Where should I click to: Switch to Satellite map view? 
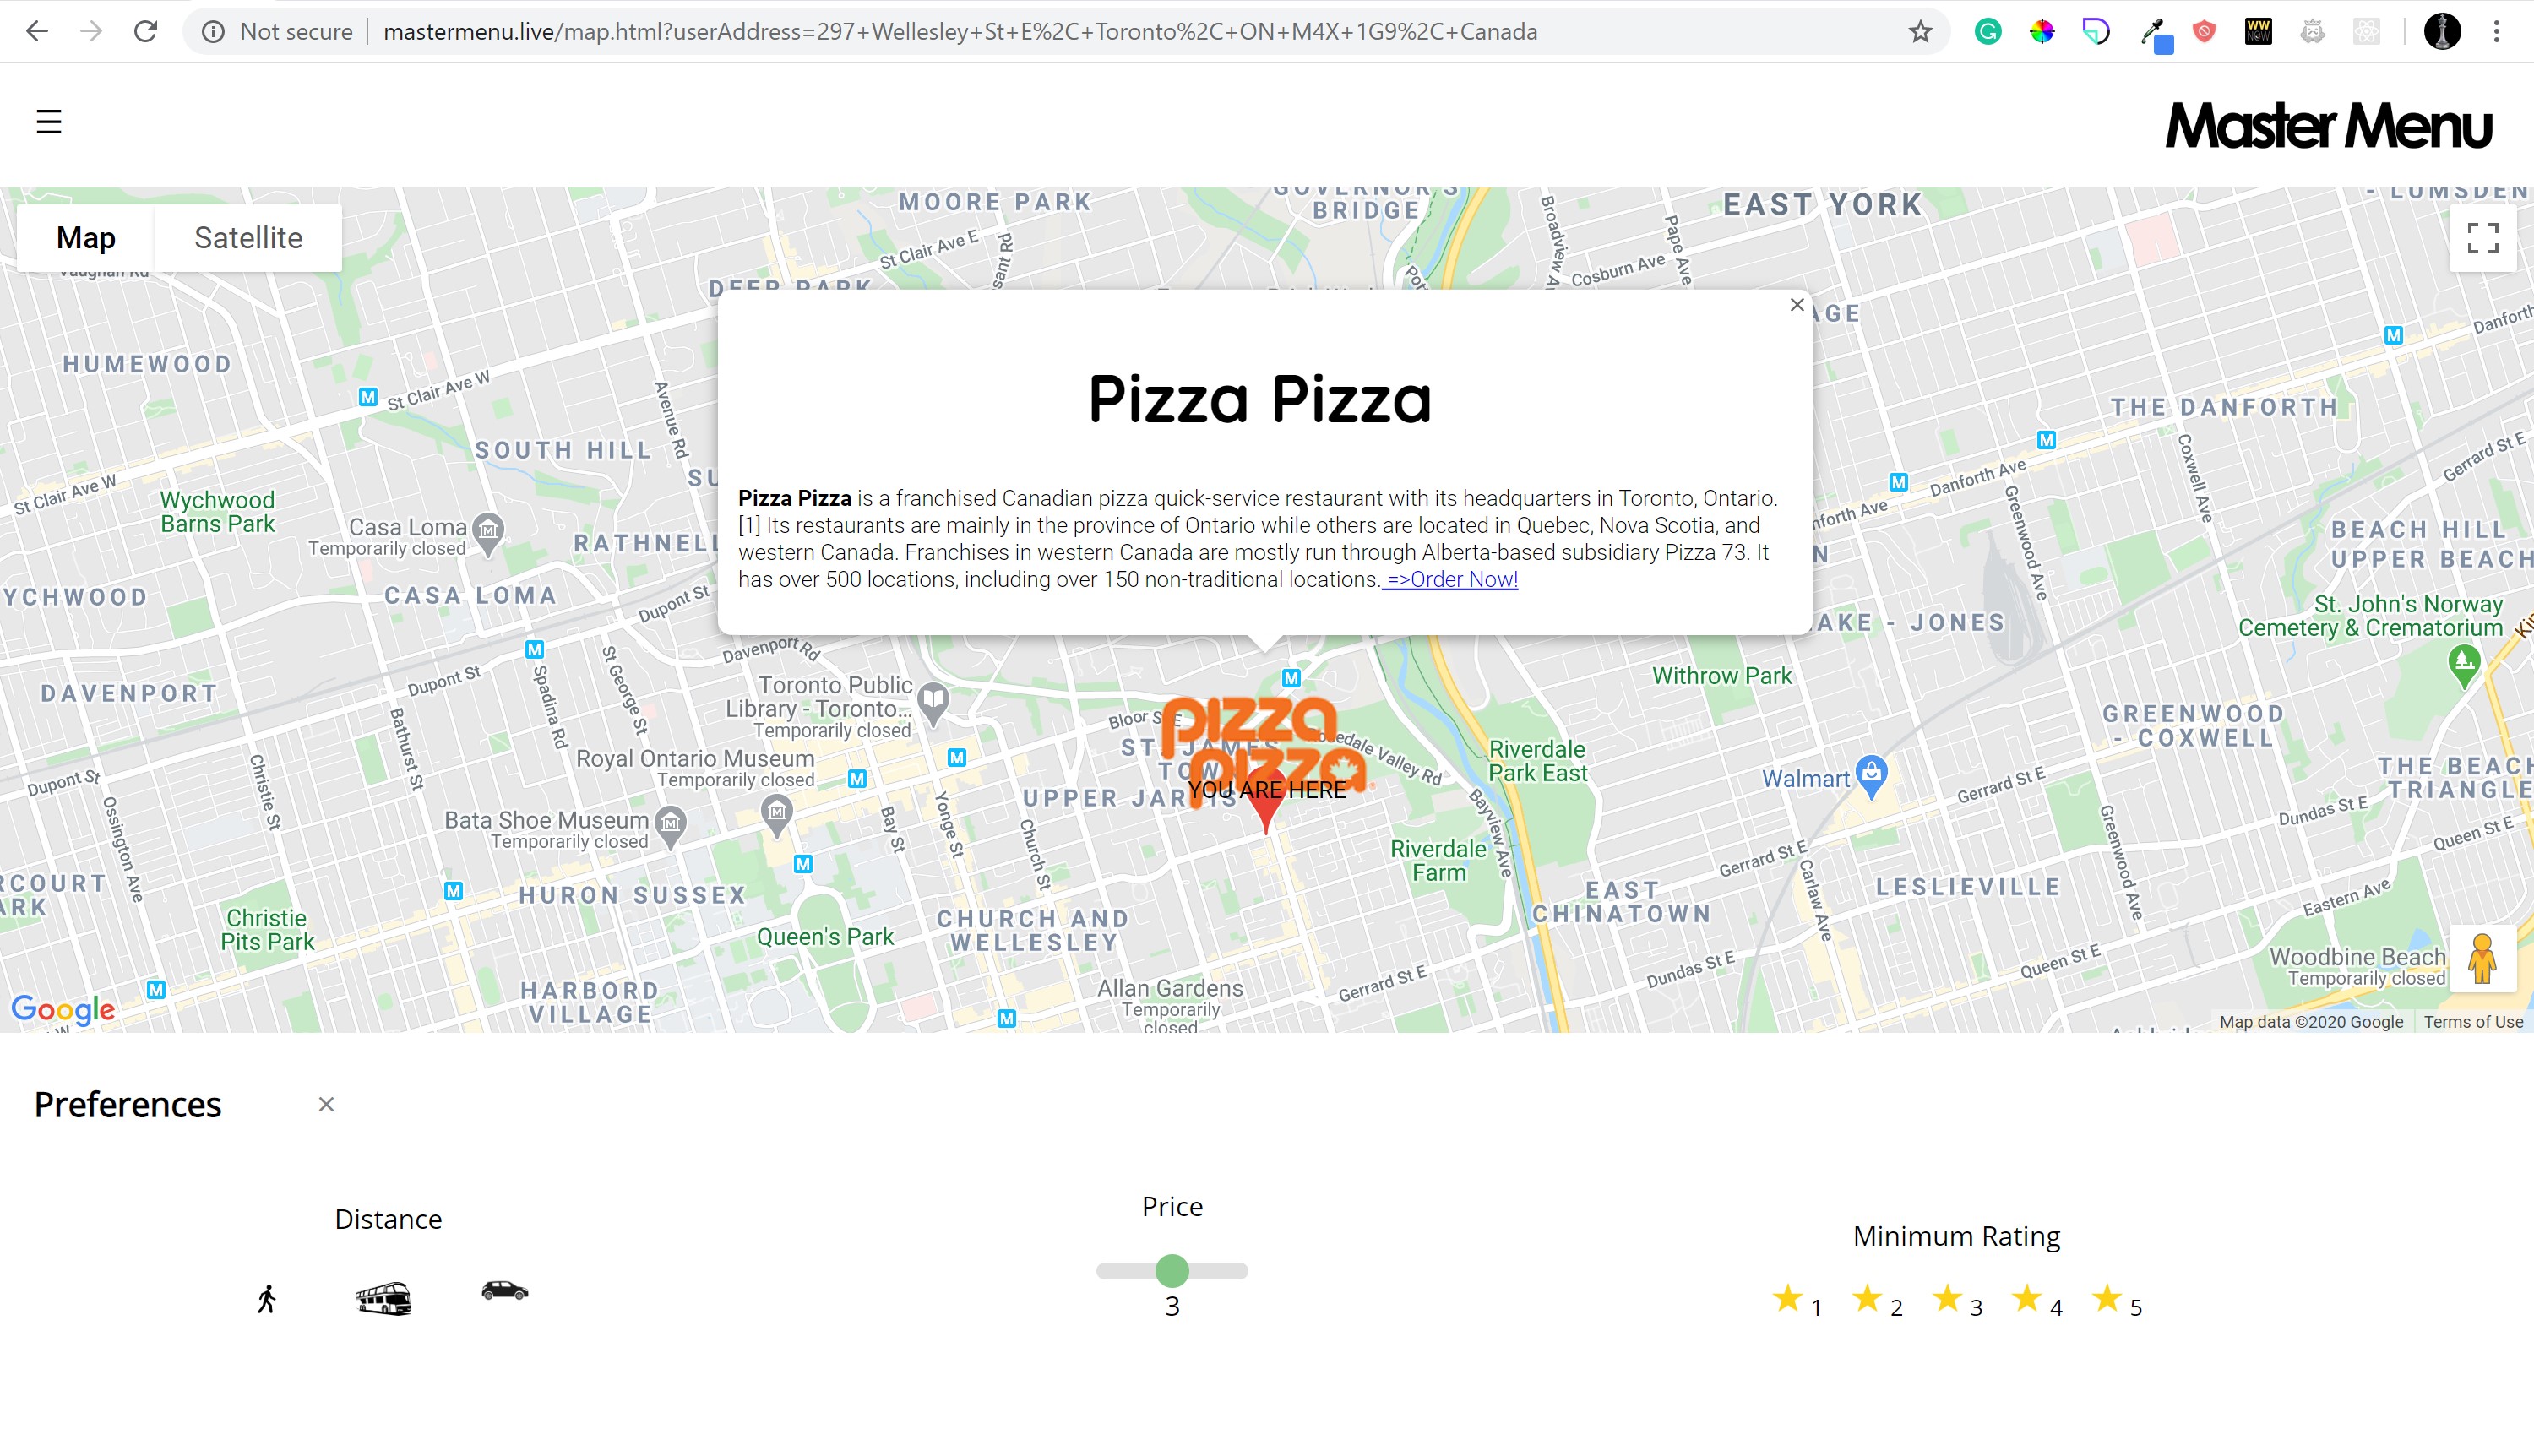pos(248,238)
